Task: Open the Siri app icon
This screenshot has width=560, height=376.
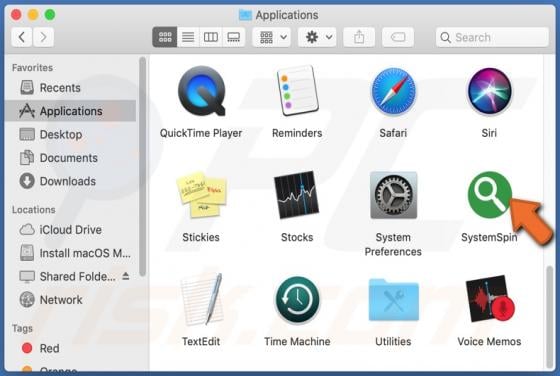Action: click(x=489, y=91)
